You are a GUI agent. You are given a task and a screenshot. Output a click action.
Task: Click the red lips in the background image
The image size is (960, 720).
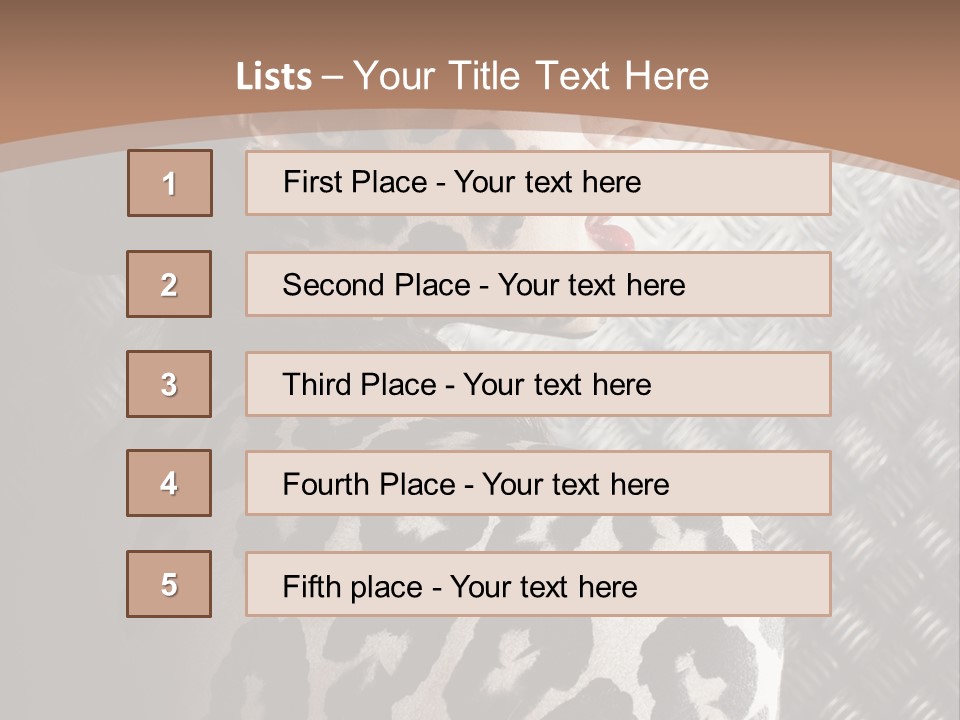[x=610, y=235]
